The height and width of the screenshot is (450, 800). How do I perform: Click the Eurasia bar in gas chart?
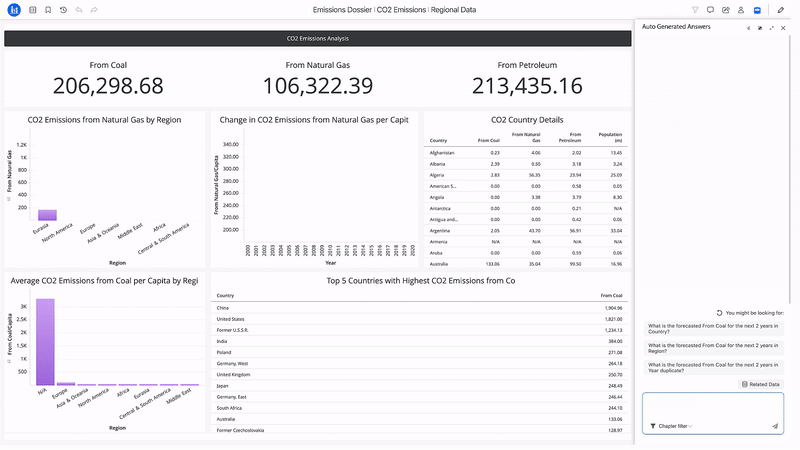click(47, 214)
